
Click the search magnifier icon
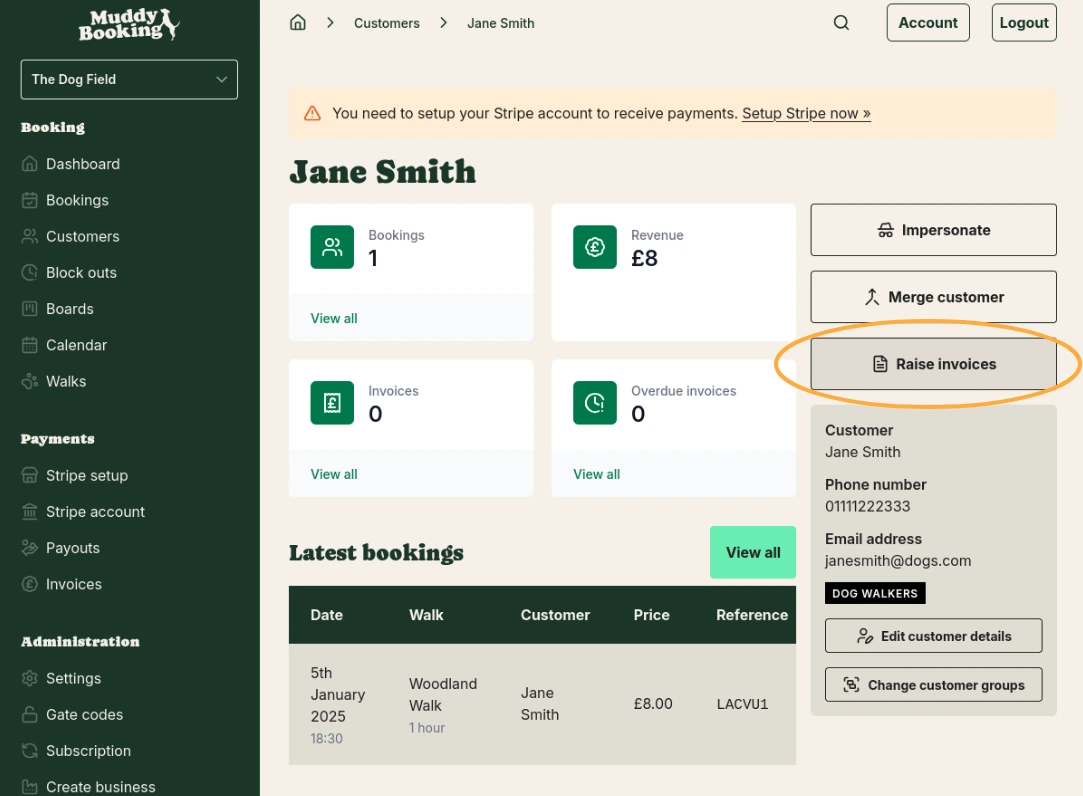pyautogui.click(x=841, y=22)
